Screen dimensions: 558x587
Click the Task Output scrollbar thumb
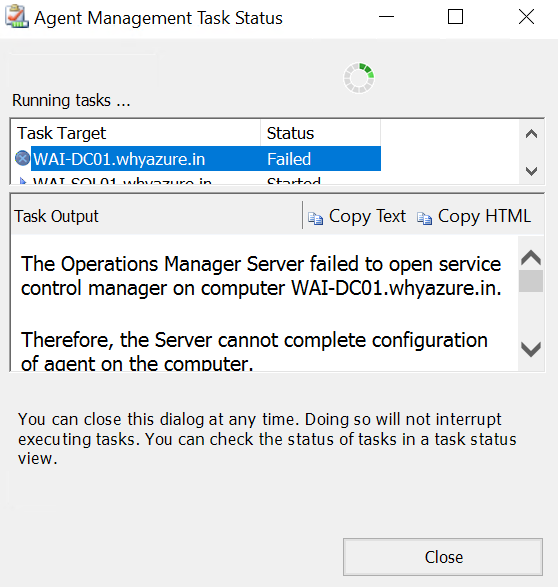pyautogui.click(x=531, y=281)
